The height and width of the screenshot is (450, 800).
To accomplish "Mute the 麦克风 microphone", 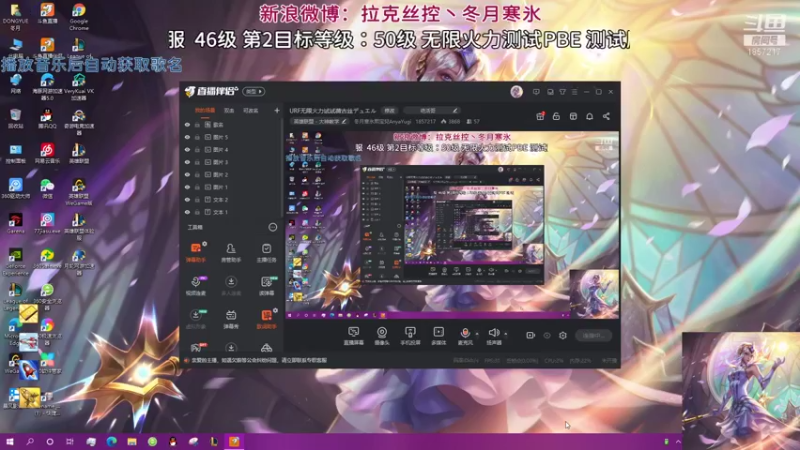I will (x=465, y=335).
